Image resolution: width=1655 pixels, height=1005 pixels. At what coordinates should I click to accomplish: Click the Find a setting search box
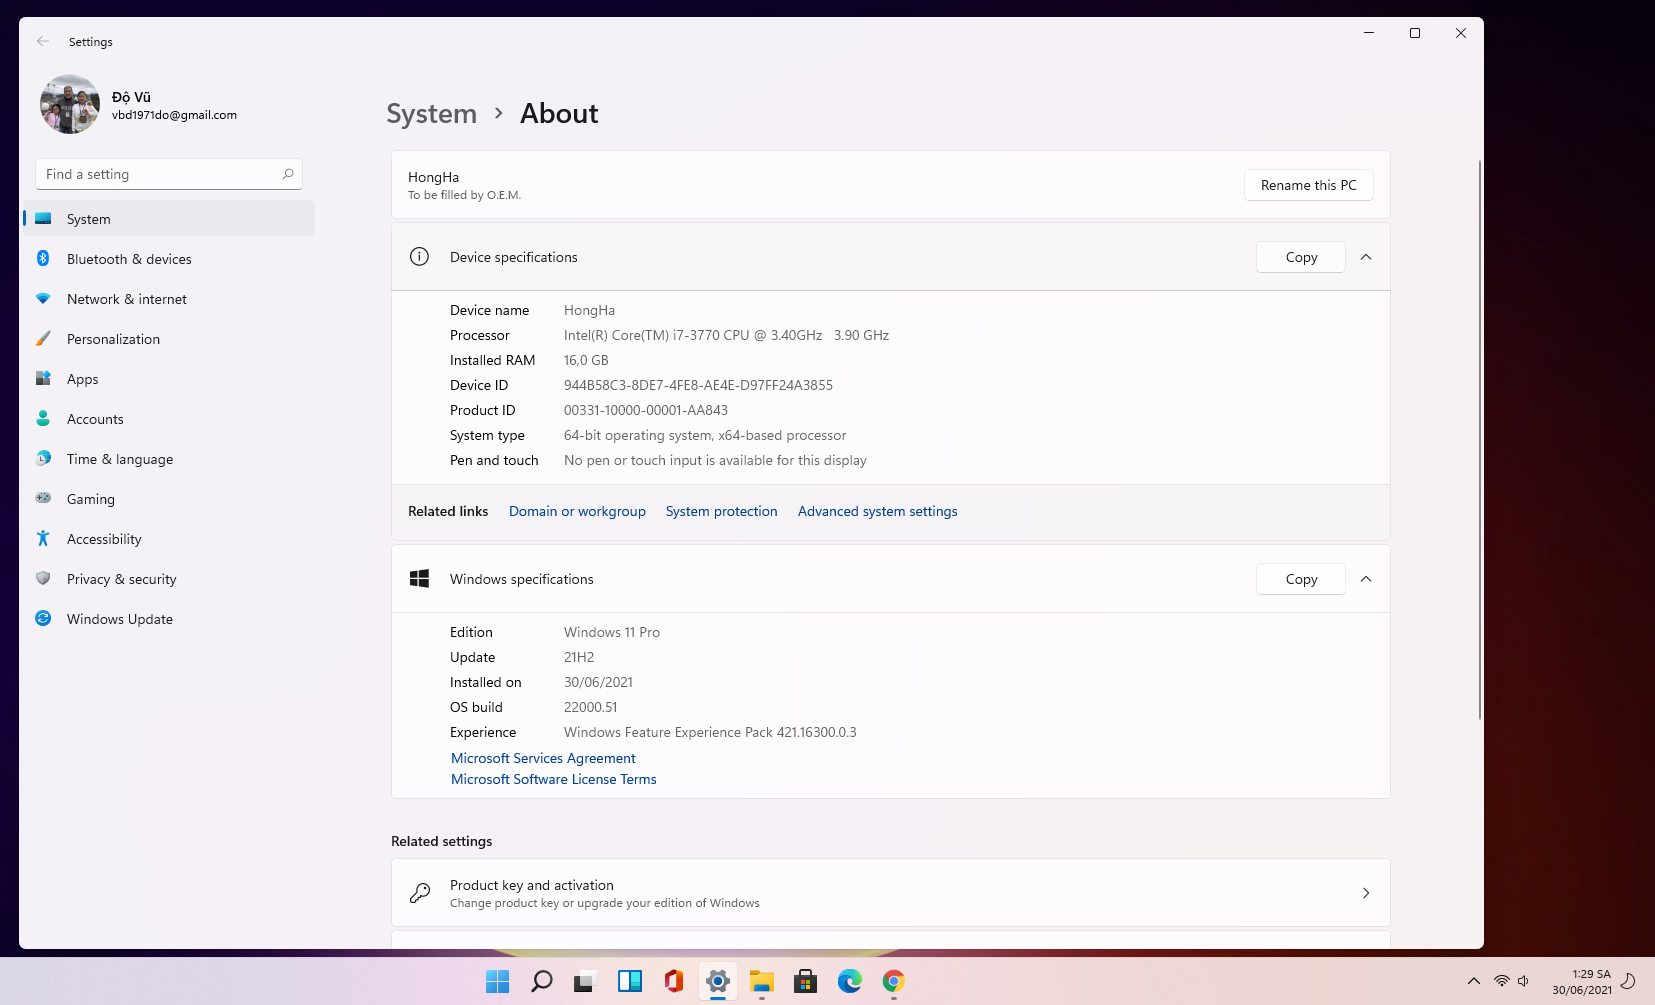point(169,174)
